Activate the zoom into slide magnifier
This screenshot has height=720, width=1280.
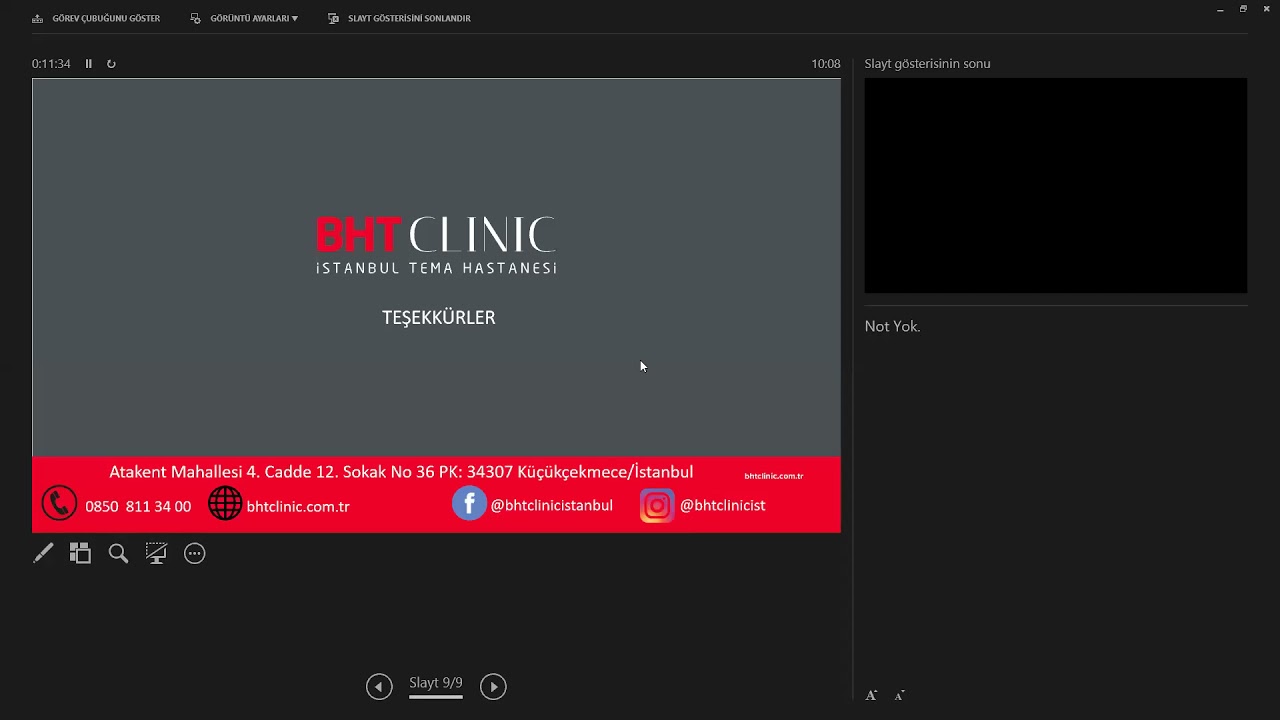[118, 553]
